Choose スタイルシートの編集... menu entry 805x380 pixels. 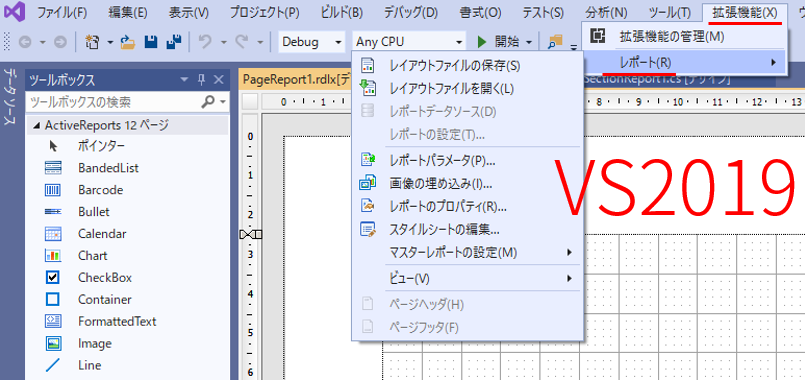467,230
